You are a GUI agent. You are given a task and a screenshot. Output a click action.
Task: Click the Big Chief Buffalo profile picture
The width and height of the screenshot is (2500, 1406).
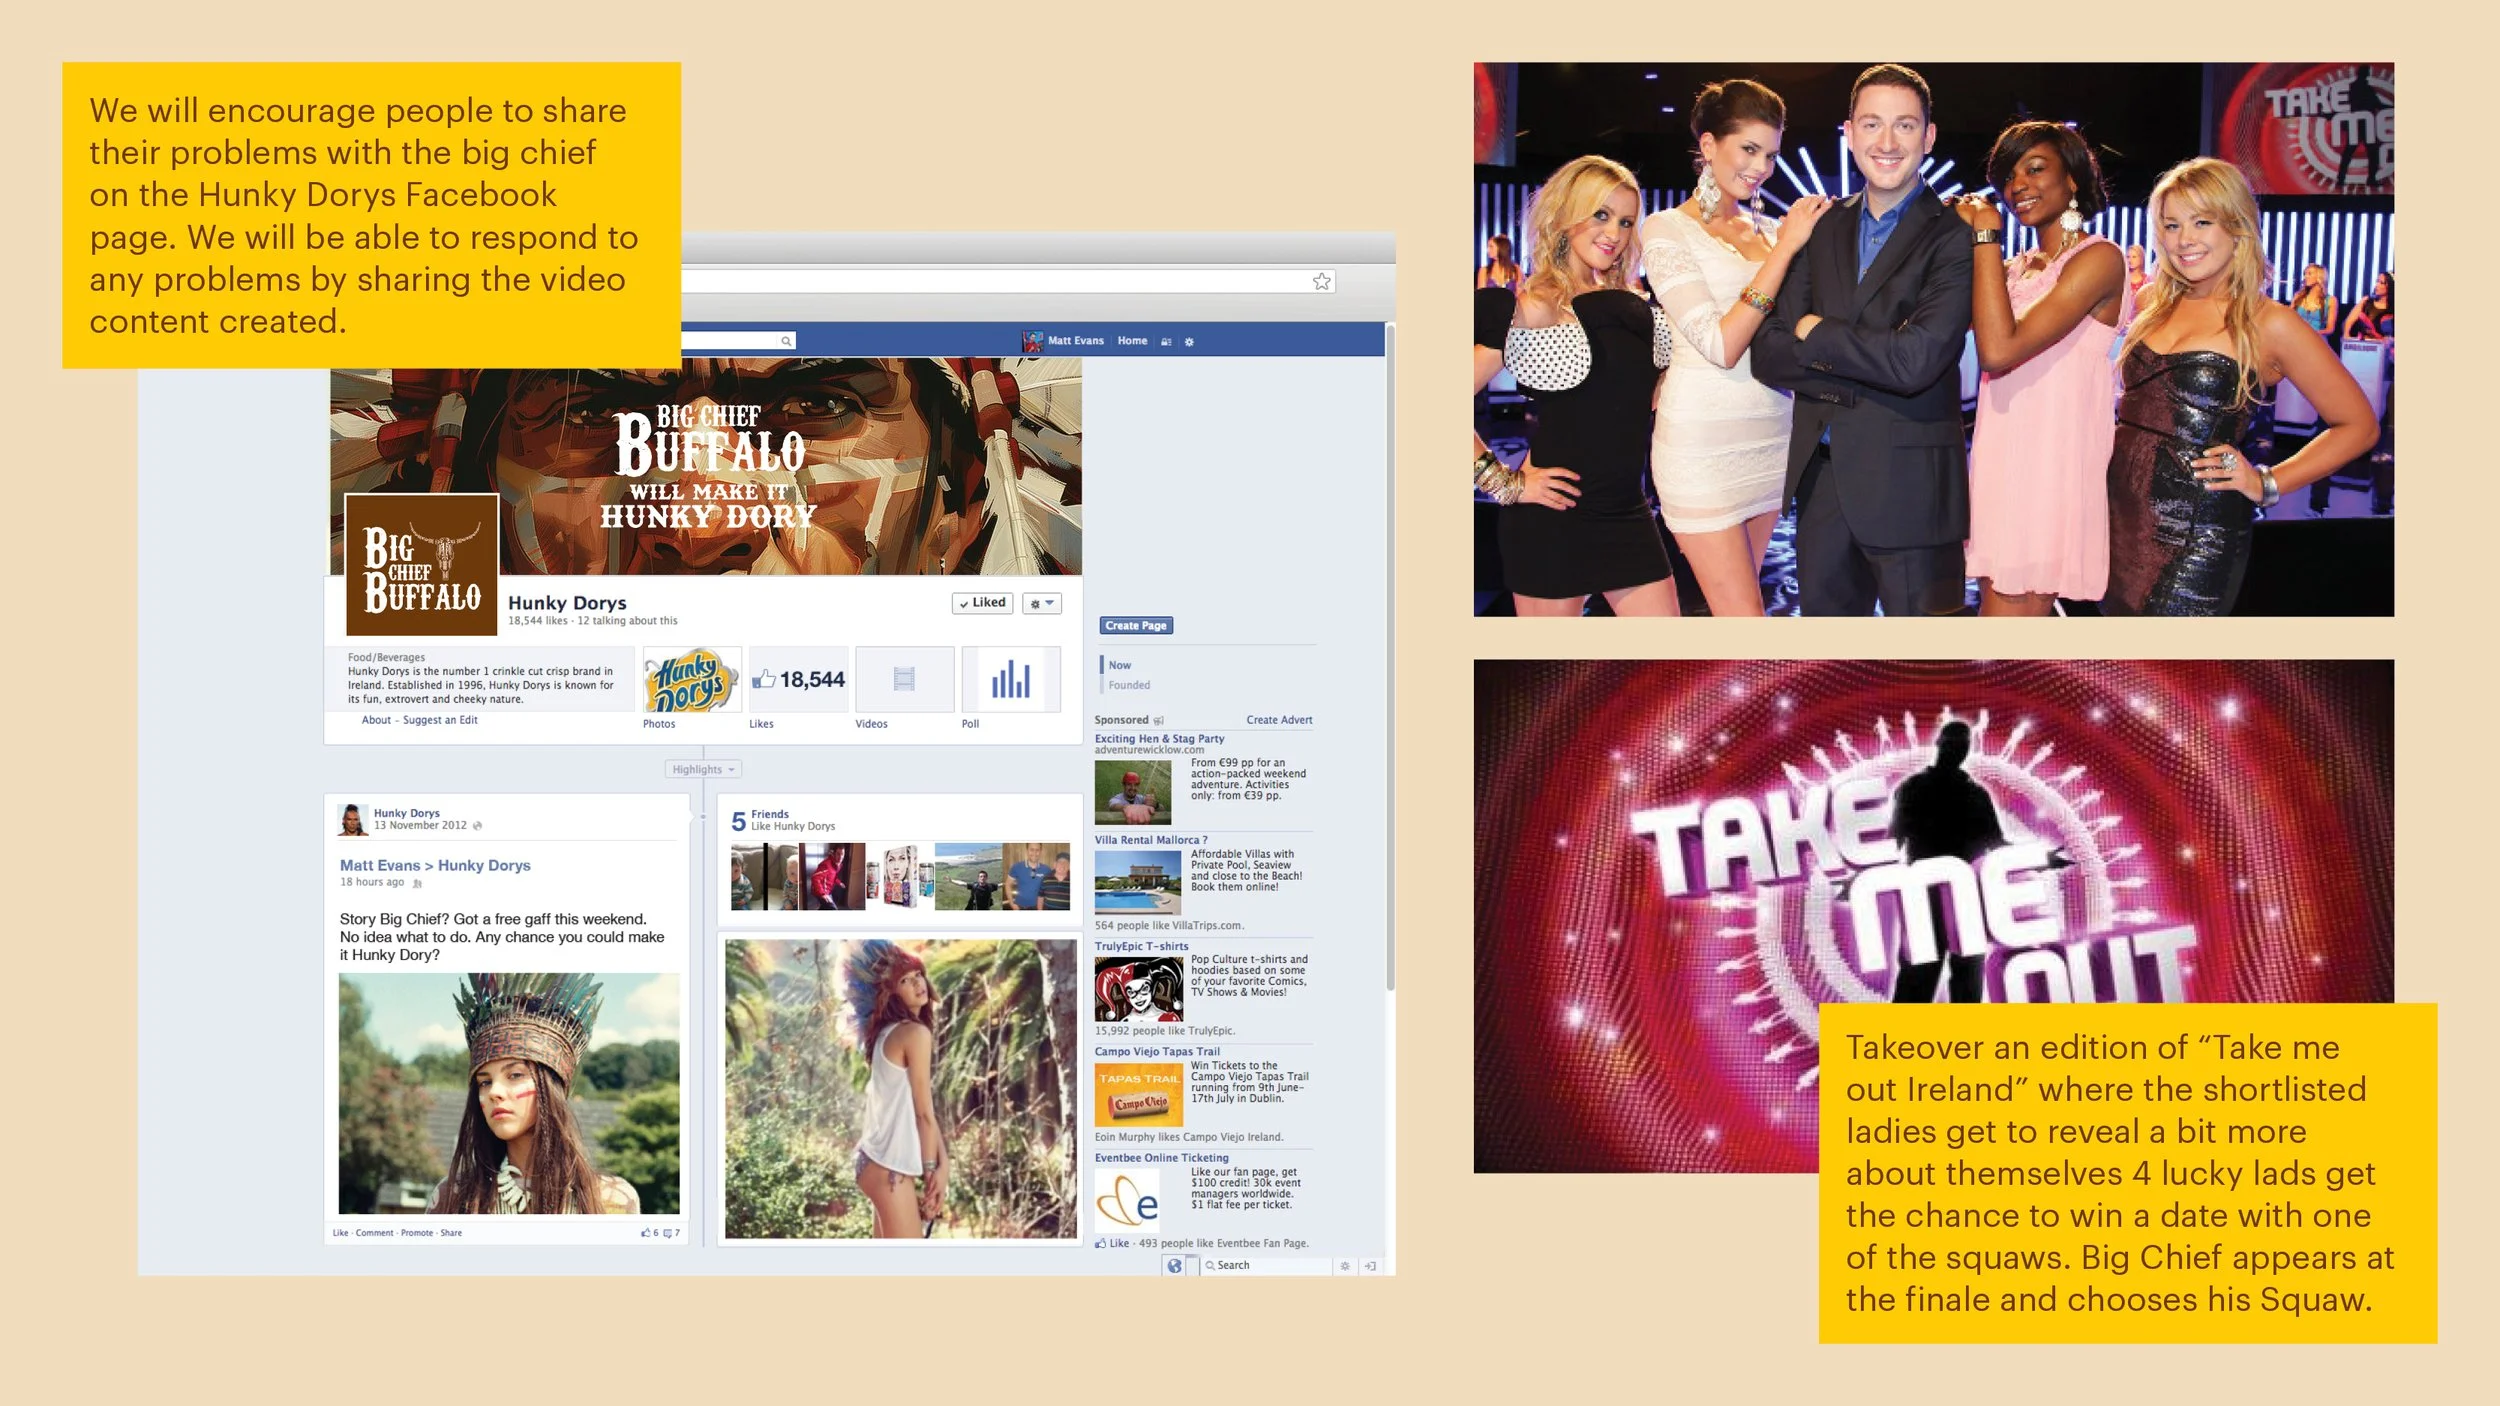point(421,565)
